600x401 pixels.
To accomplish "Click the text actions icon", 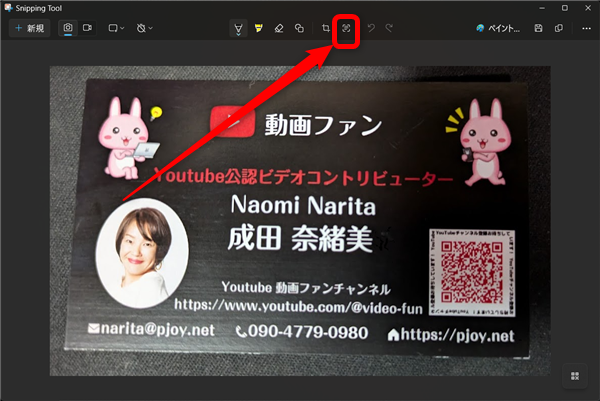I will click(346, 28).
